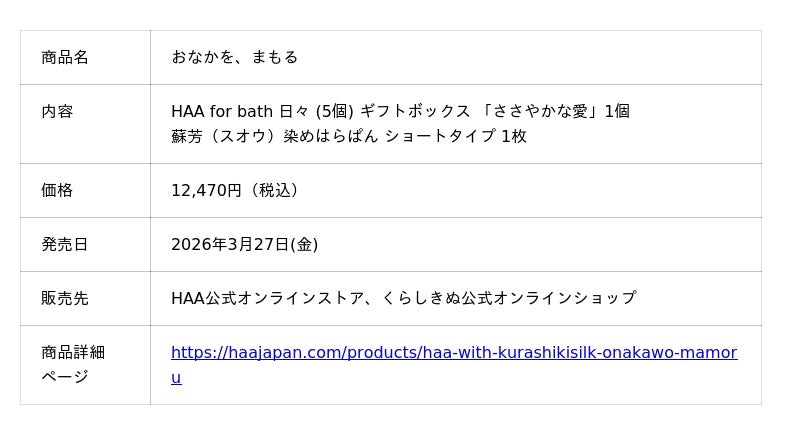800x435 pixels.
Task: Click the 商品名 label cell
Action: (65, 58)
